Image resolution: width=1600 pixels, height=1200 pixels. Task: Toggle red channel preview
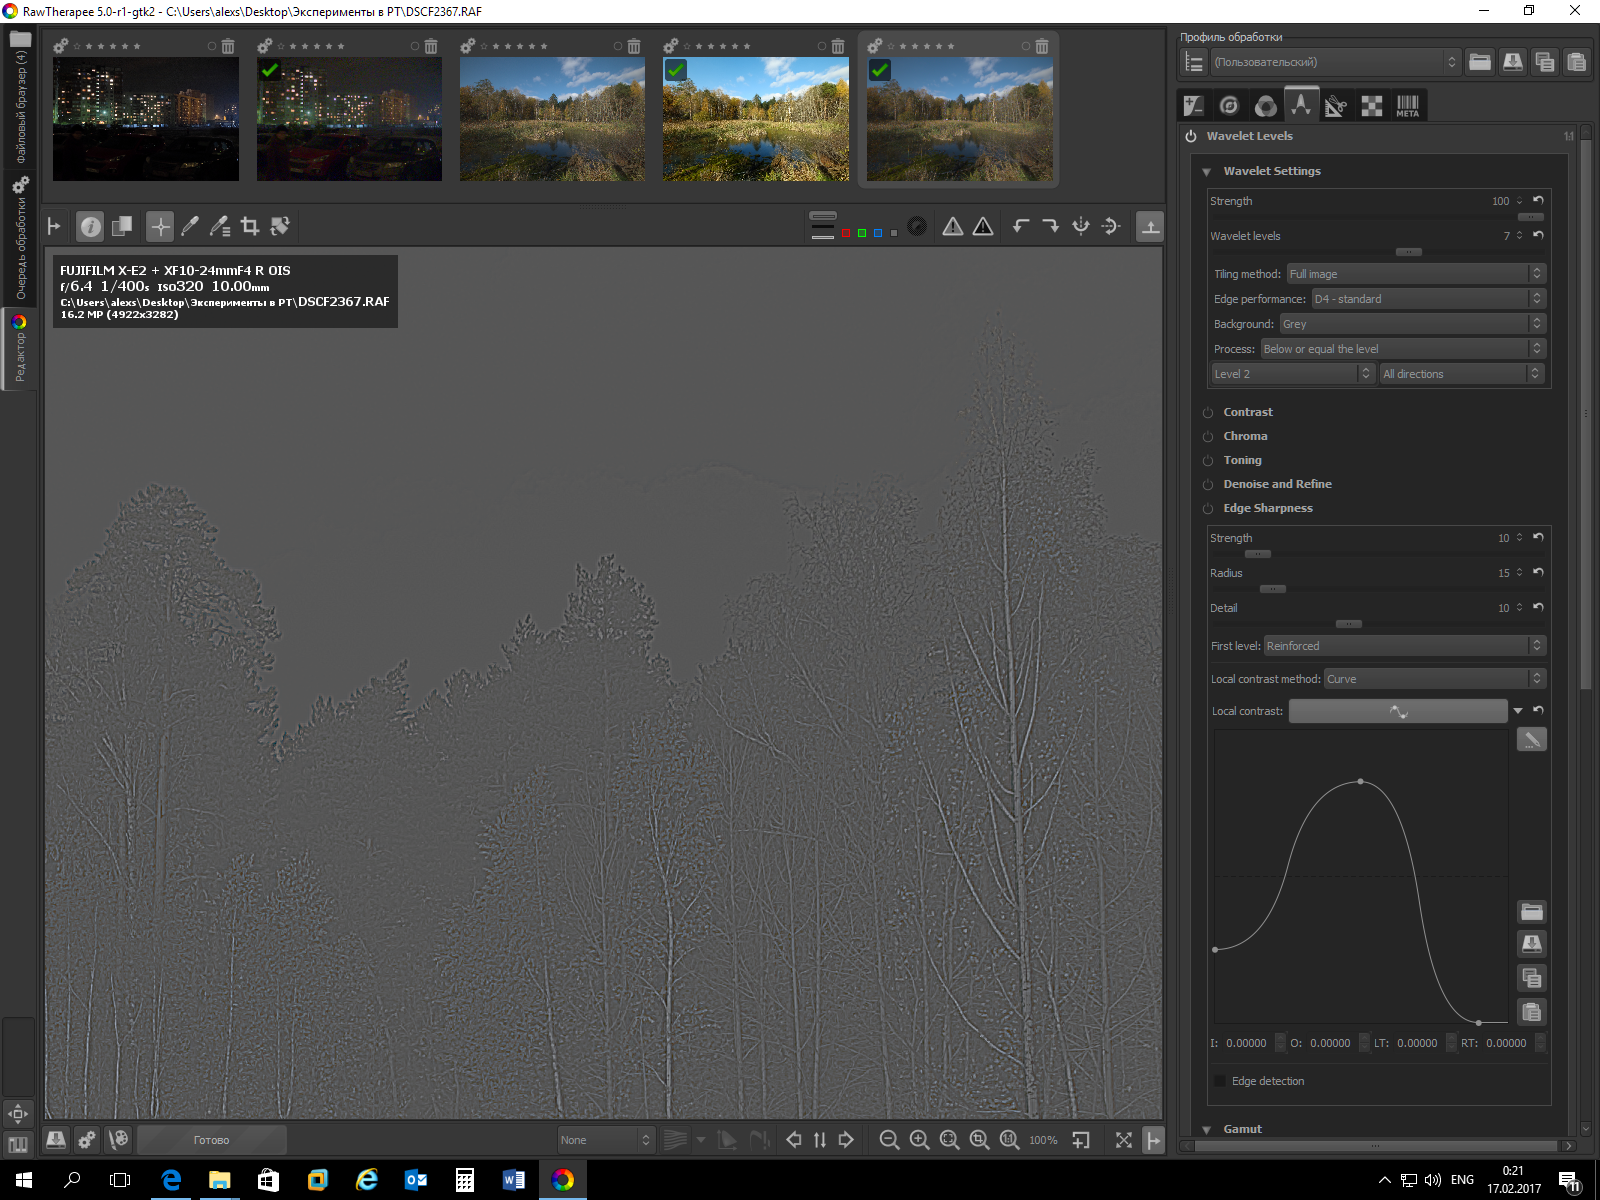point(846,233)
